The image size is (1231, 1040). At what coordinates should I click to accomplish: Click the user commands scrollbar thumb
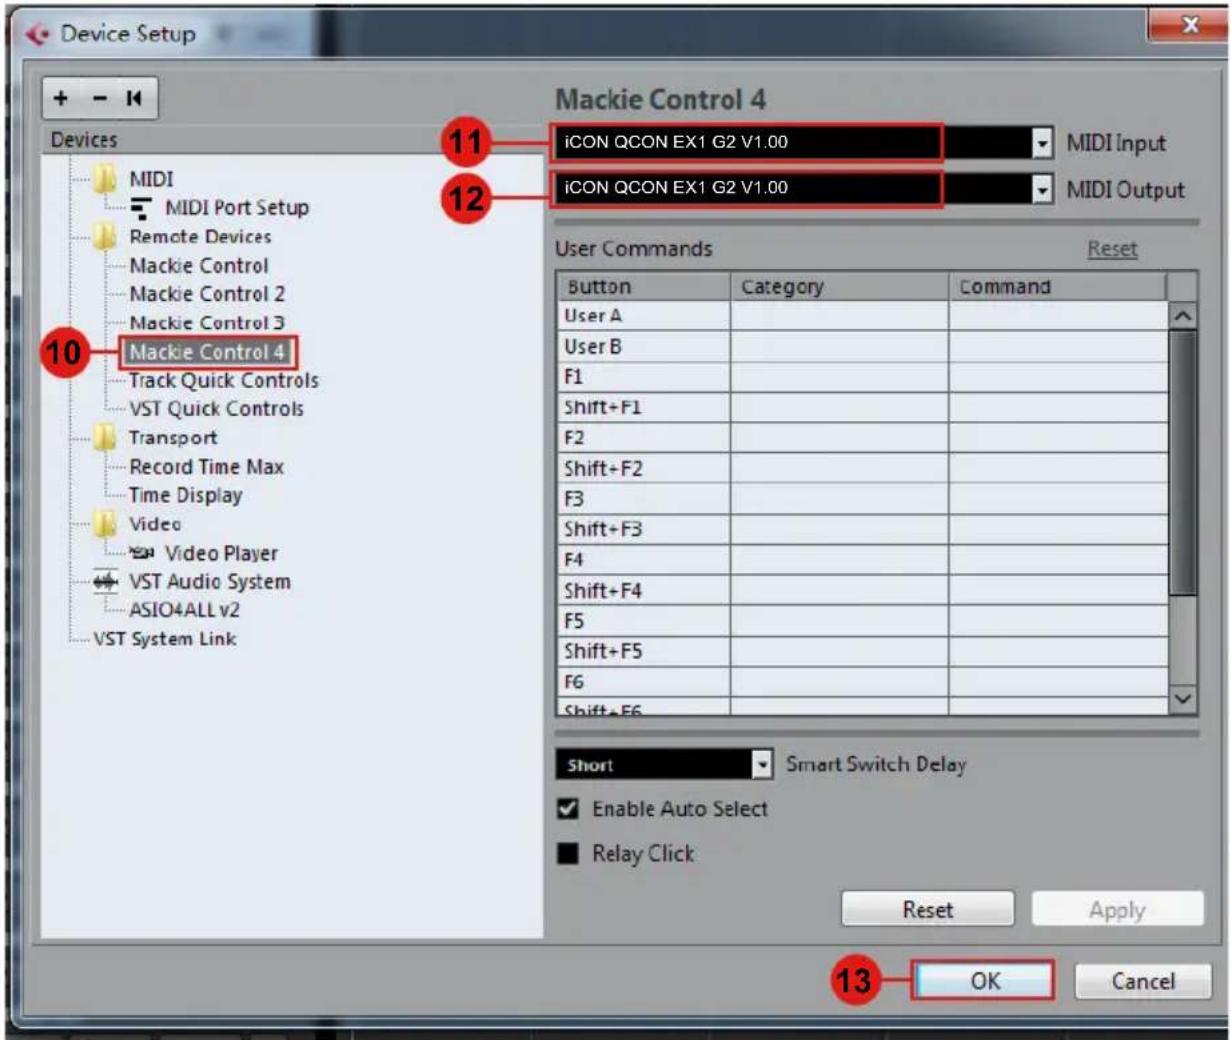[1182, 463]
